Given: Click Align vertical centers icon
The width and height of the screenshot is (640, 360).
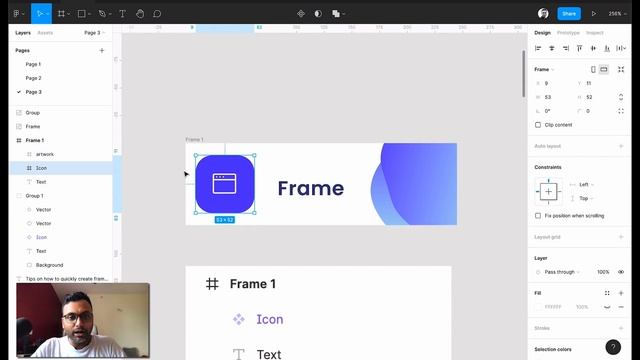Looking at the screenshot, I should [593, 48].
